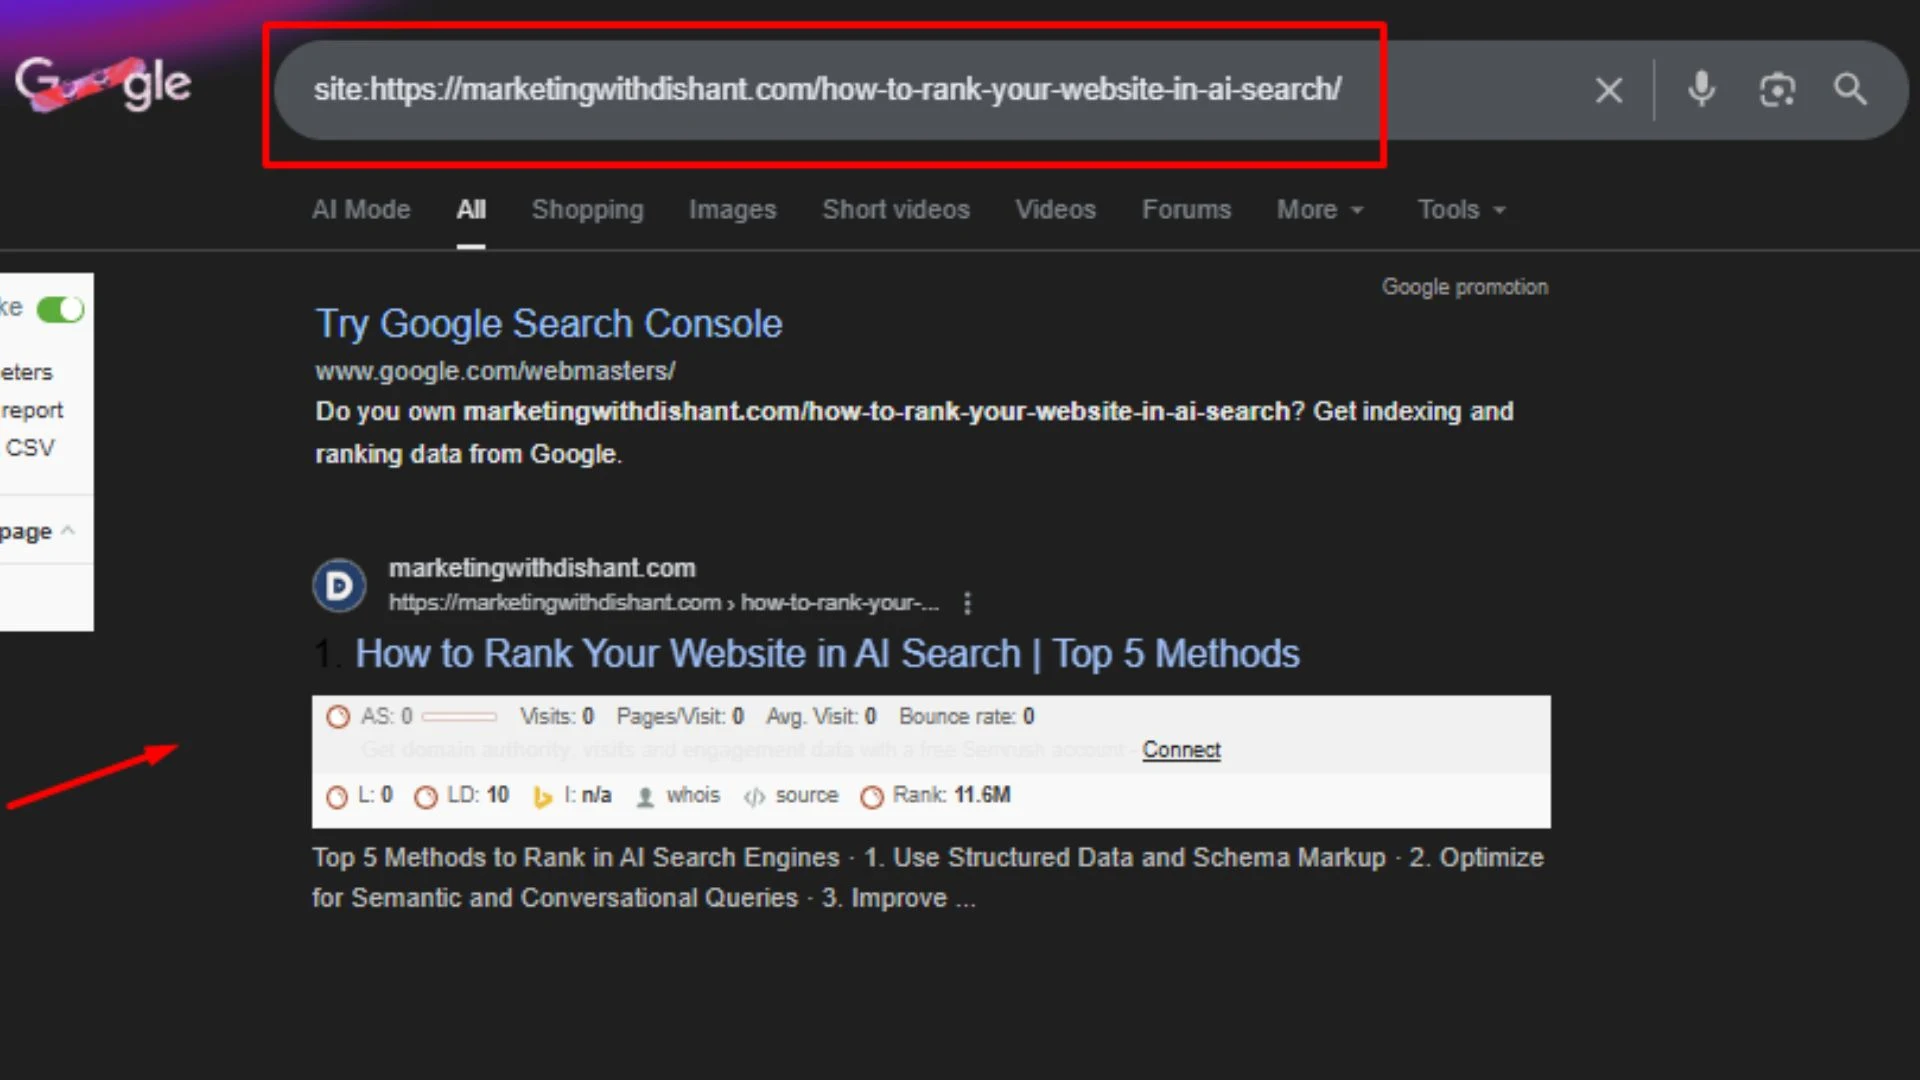This screenshot has width=1920, height=1080.
Task: Activate voice search with the microphone icon
Action: [x=1701, y=90]
